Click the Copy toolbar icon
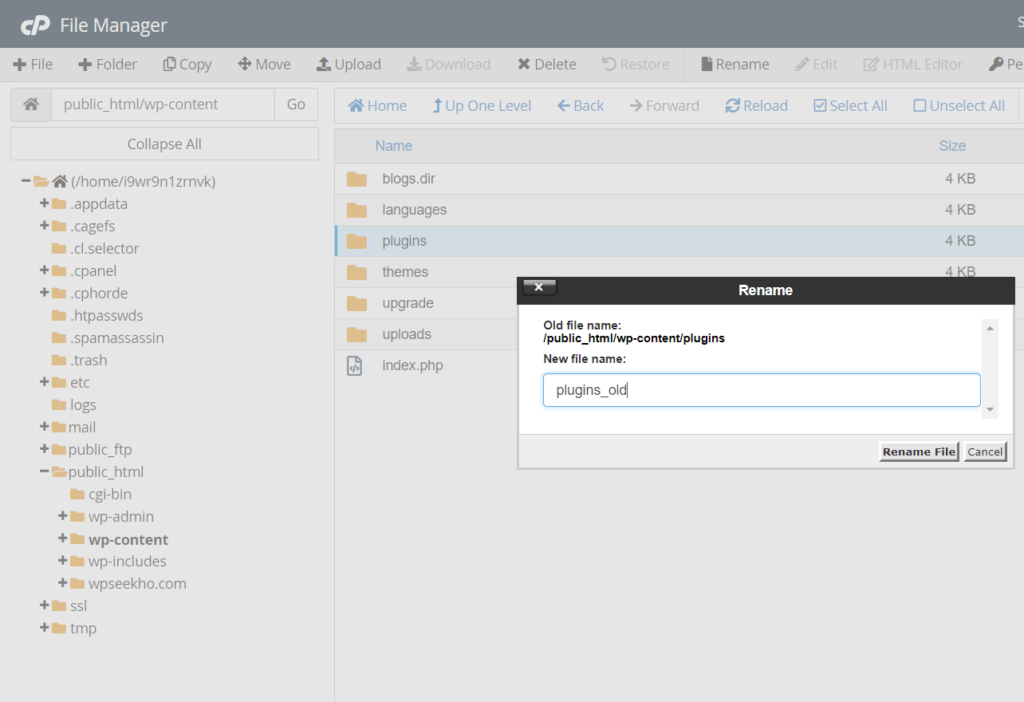The width and height of the screenshot is (1024, 702). point(169,64)
